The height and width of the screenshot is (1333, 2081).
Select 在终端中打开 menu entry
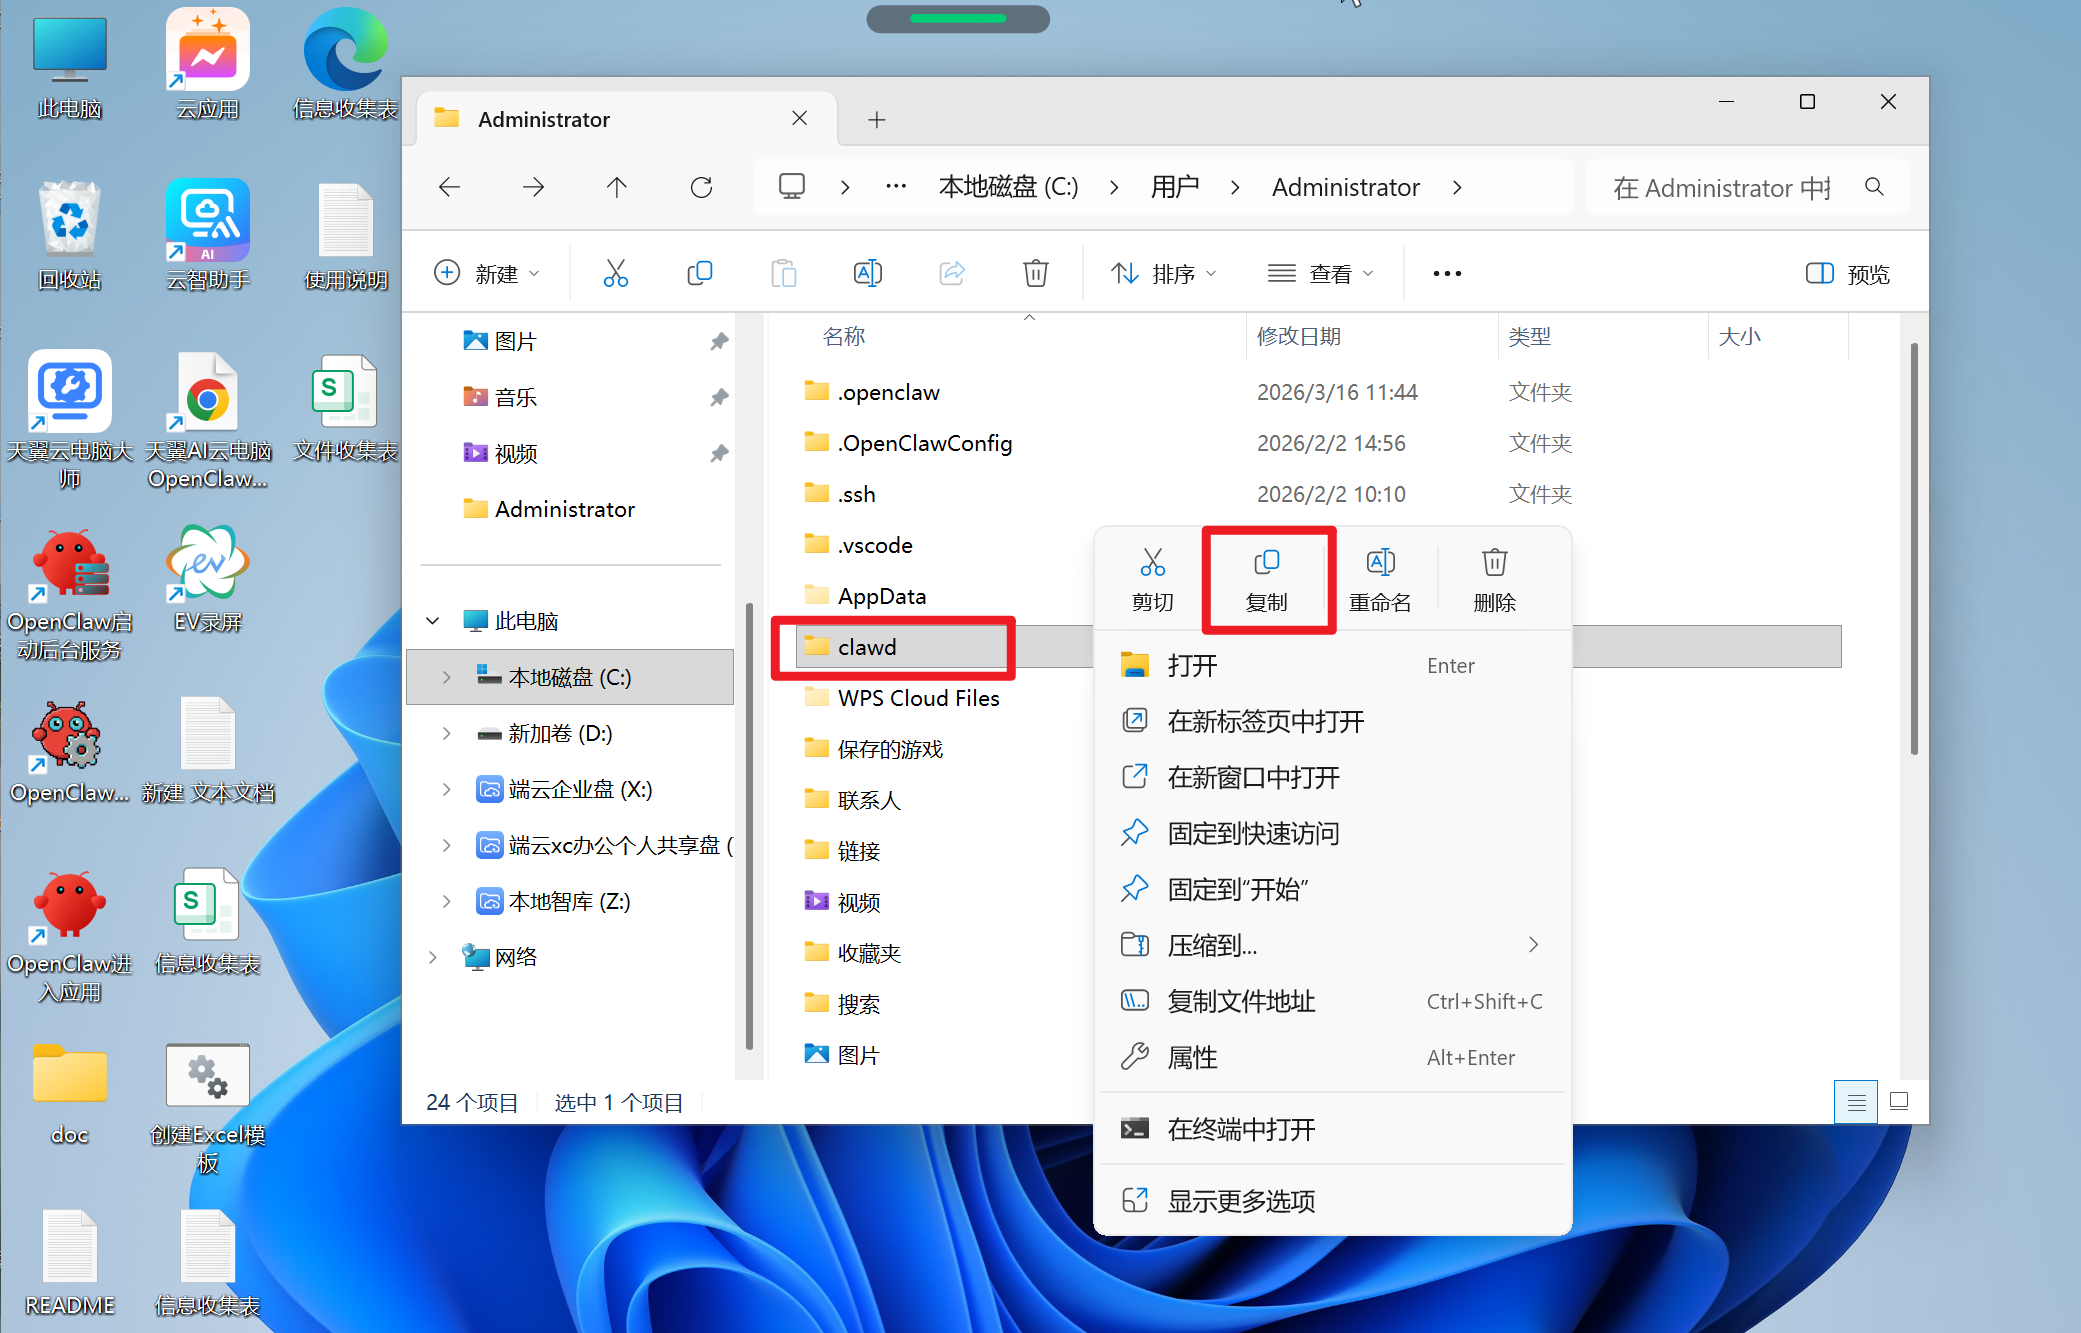1241,1129
